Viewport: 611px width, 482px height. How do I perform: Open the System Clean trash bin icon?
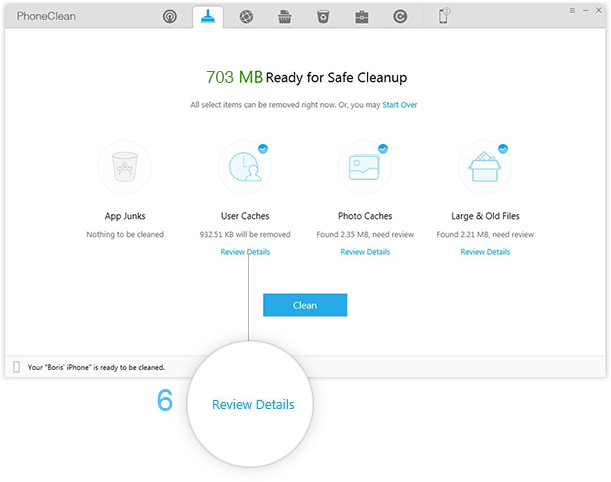click(x=323, y=16)
